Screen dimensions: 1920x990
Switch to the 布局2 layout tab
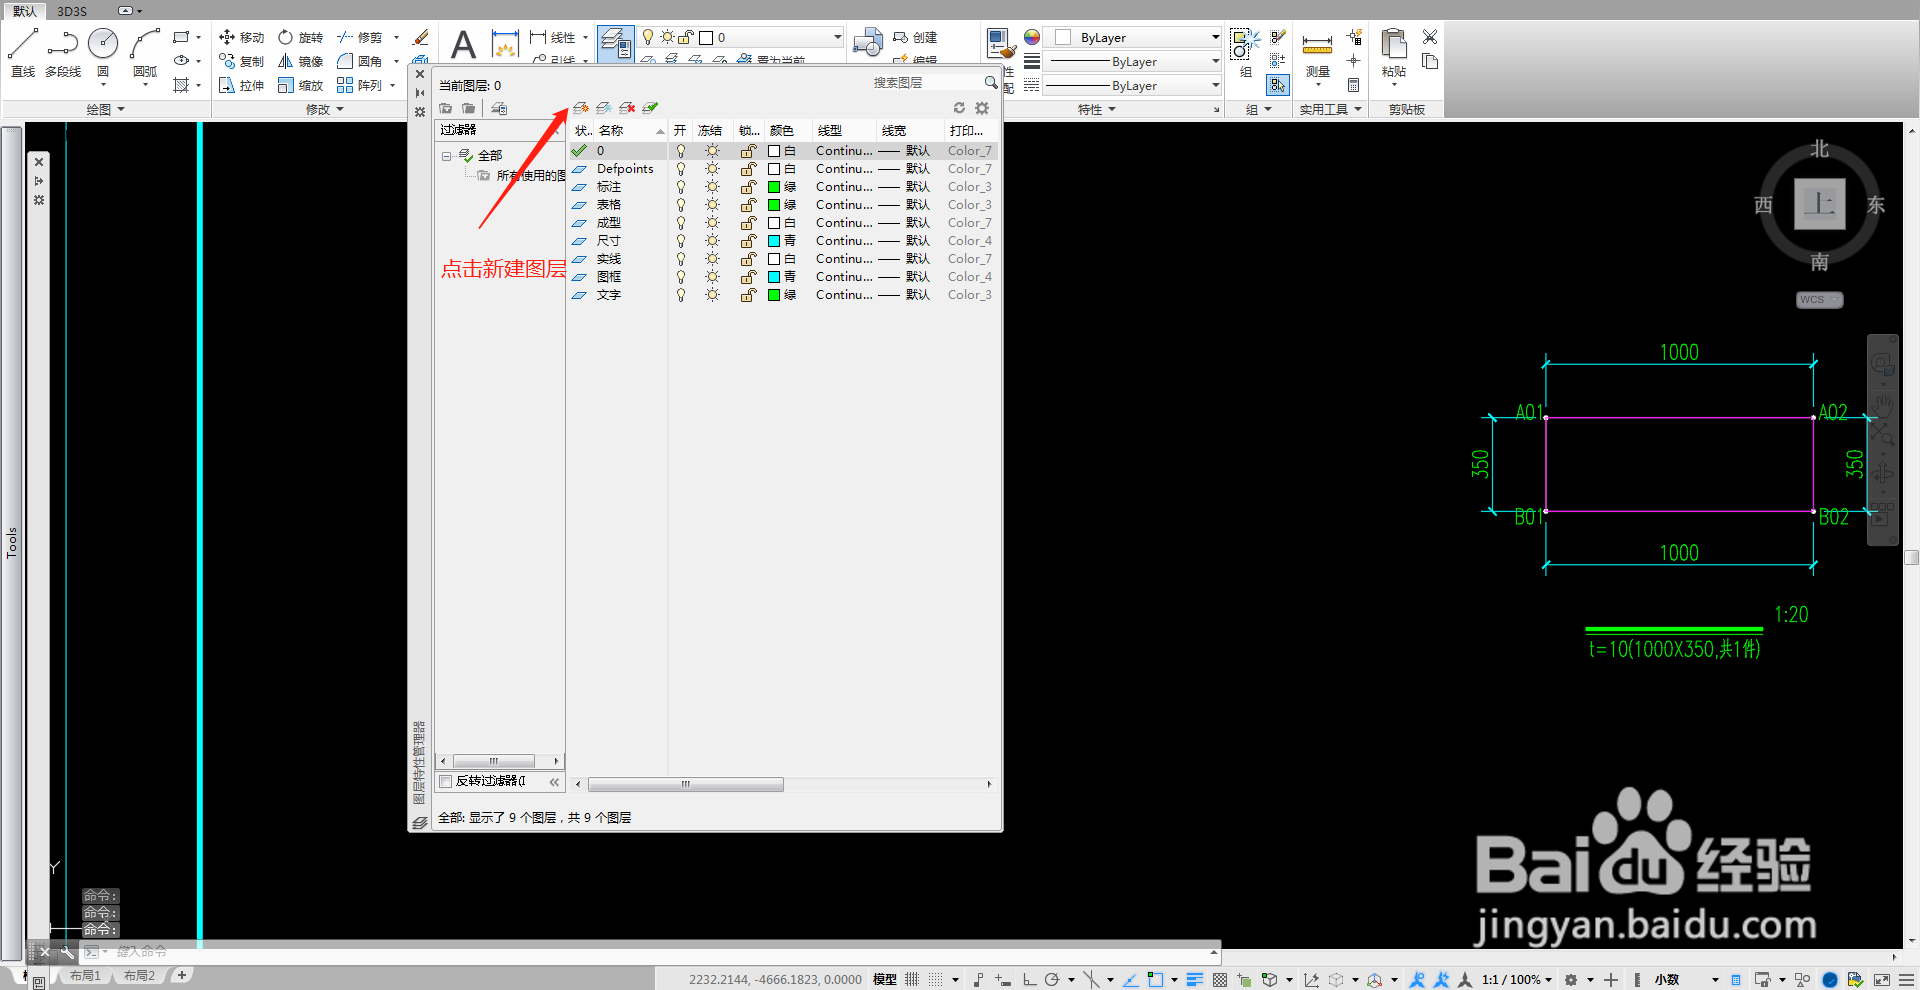tap(139, 975)
